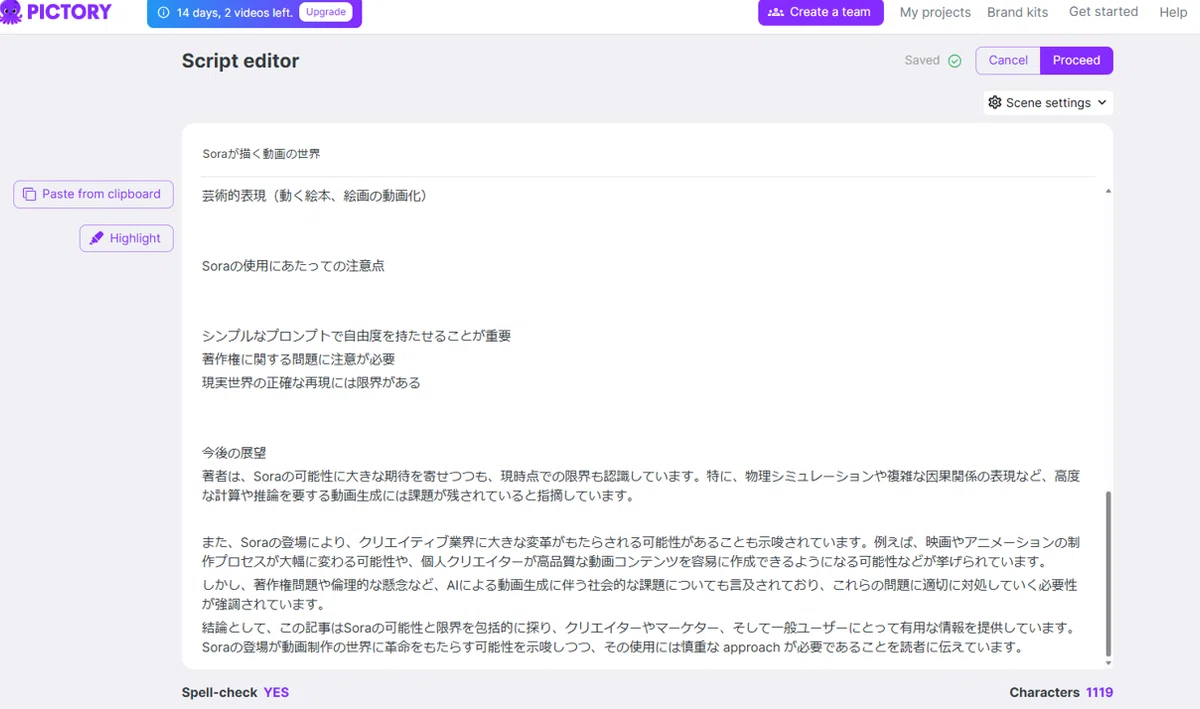Click the title field "Soraが描く動画の世界"
The height and width of the screenshot is (709, 1200).
point(648,154)
